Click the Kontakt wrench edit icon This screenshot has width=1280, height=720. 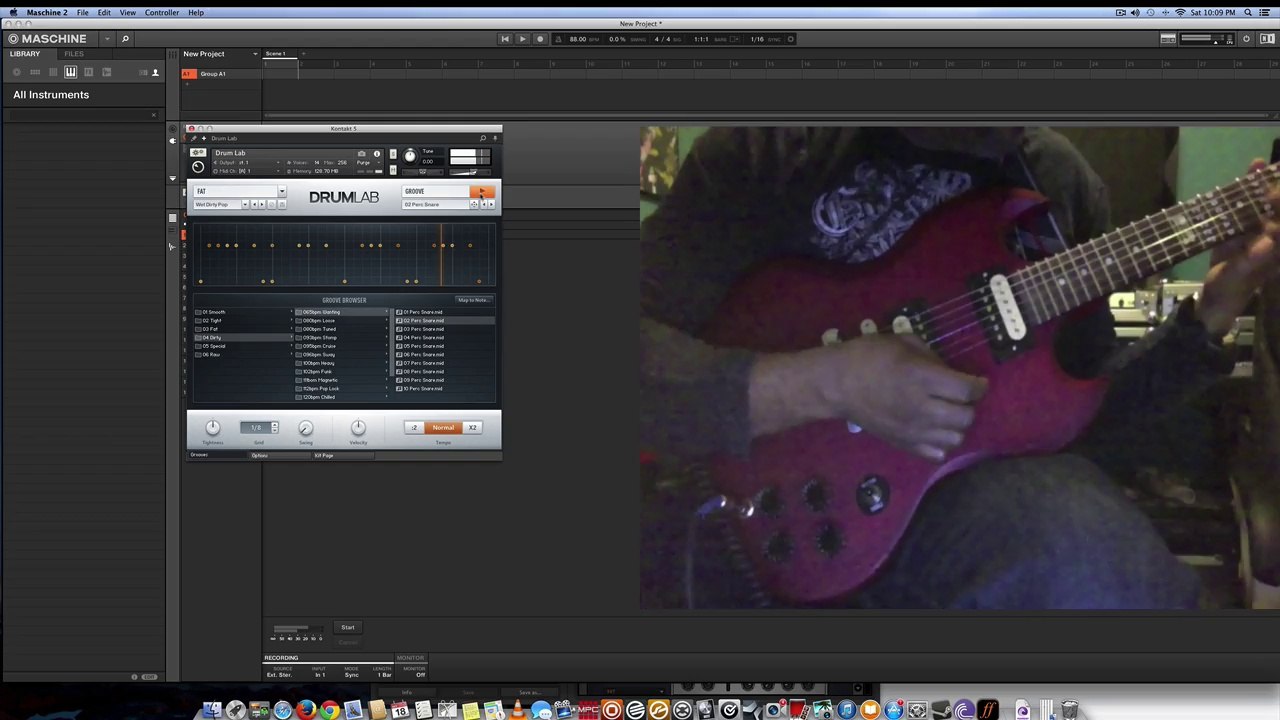pos(193,138)
